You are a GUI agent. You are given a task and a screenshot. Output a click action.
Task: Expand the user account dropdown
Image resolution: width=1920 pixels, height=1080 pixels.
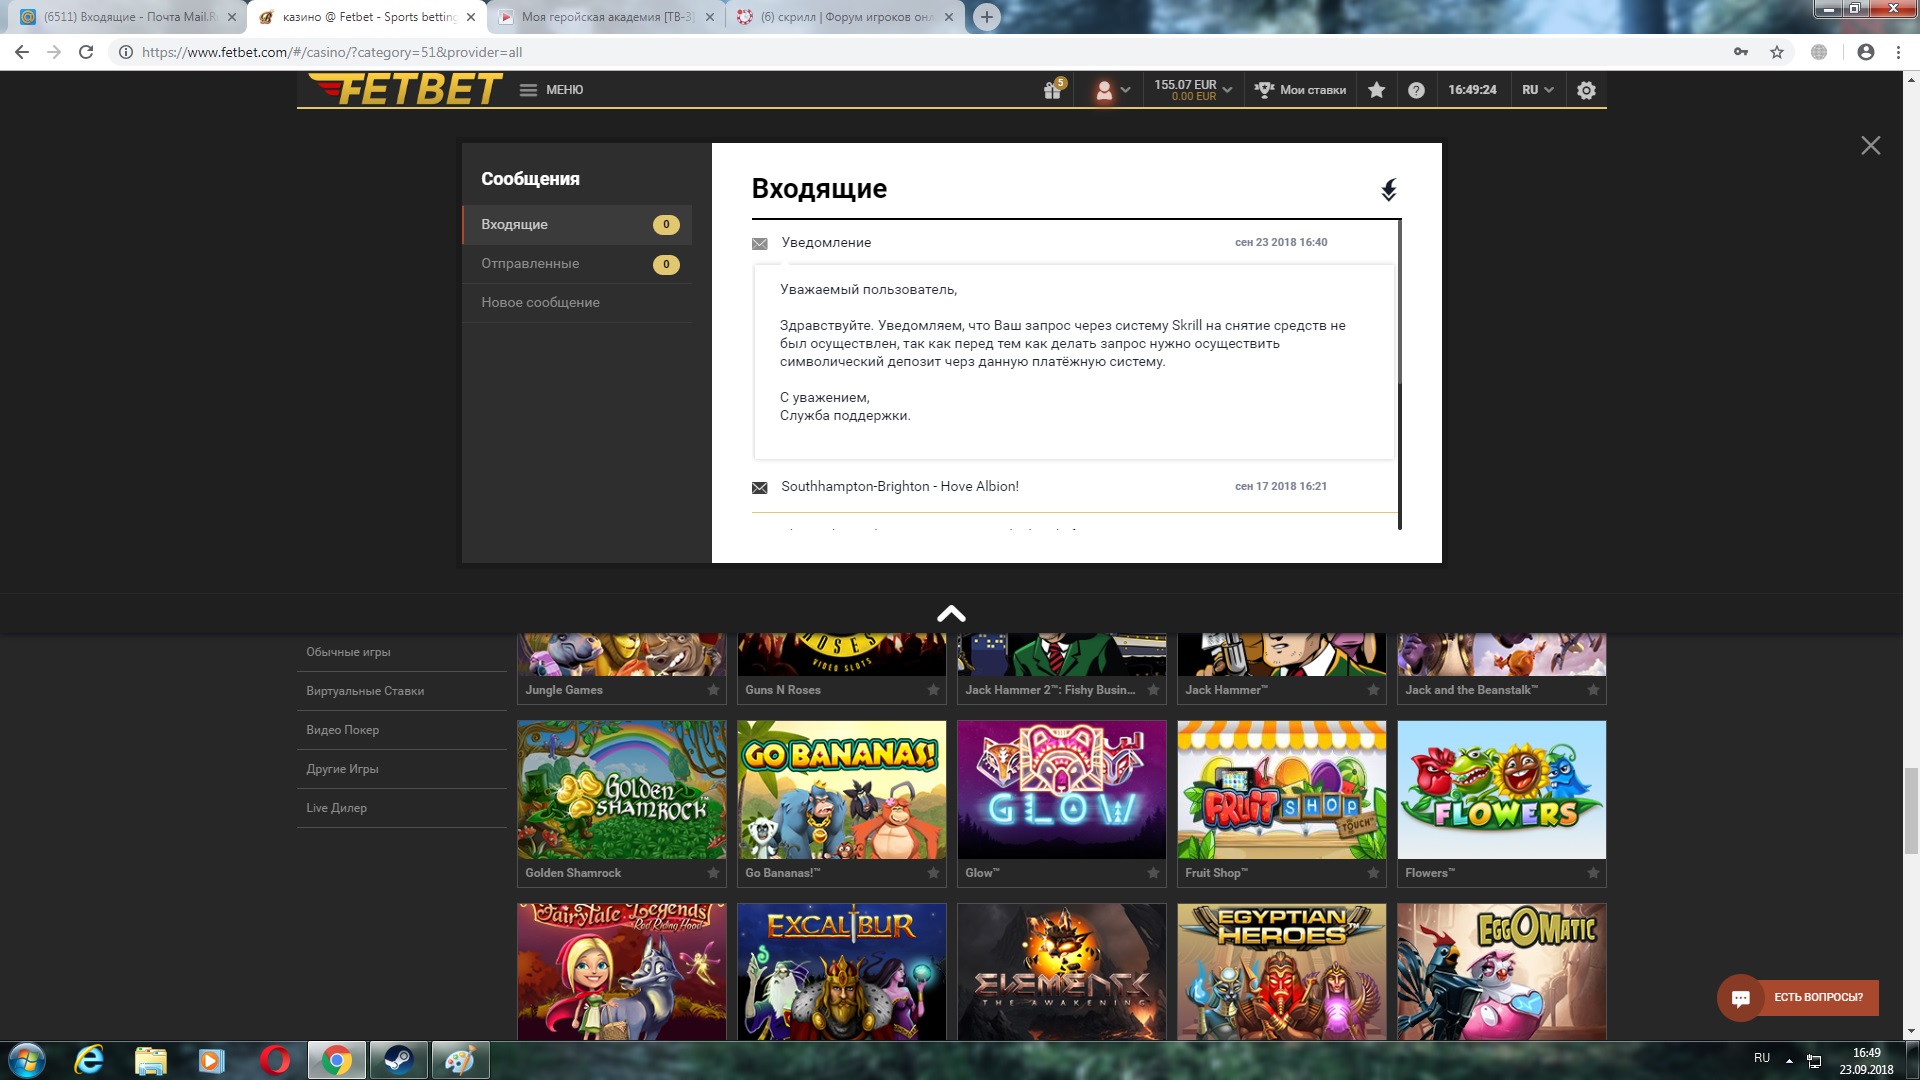[x=1113, y=90]
